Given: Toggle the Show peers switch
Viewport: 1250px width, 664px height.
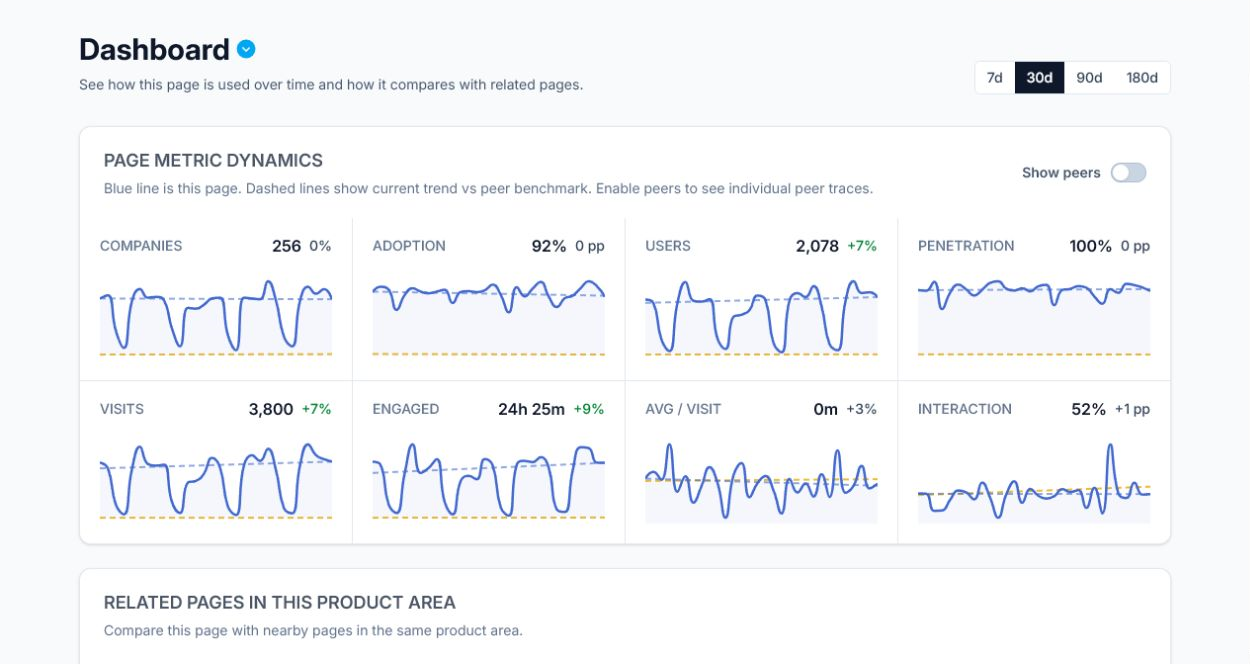Looking at the screenshot, I should (1129, 173).
